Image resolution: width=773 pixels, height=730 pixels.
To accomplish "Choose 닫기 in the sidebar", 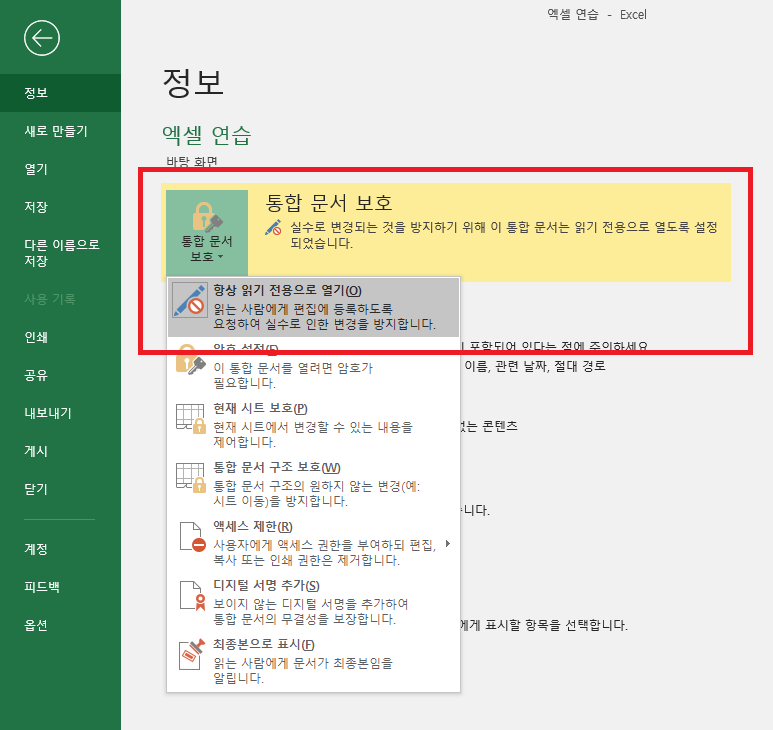I will point(60,489).
